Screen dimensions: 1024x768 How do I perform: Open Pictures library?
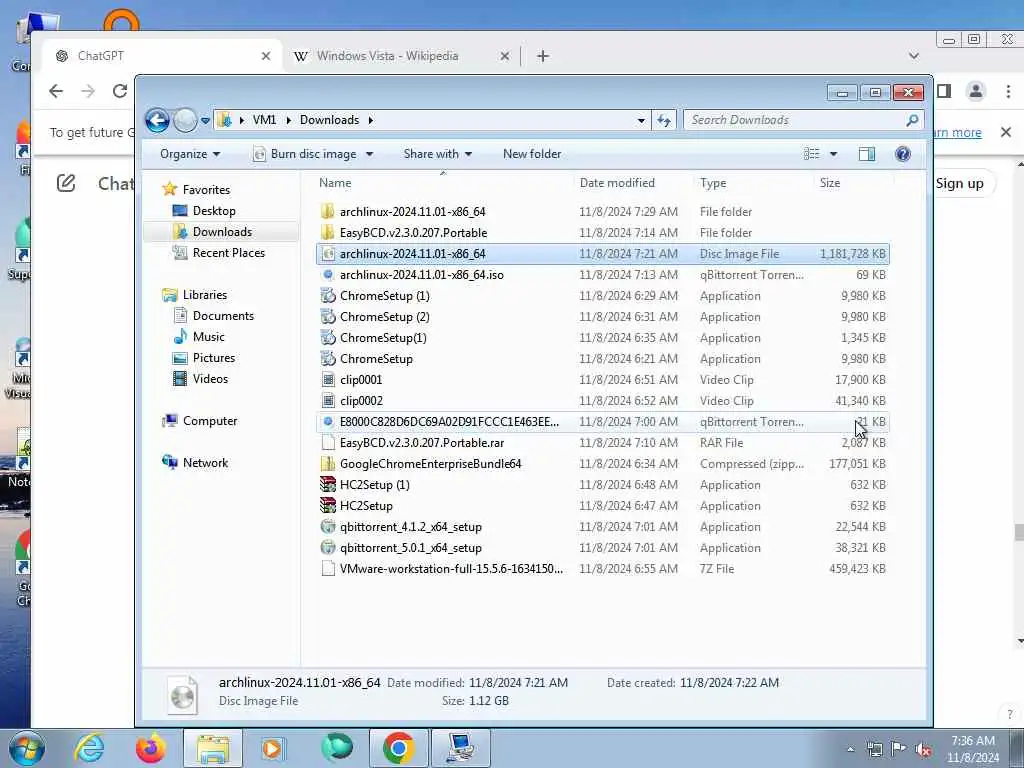214,357
